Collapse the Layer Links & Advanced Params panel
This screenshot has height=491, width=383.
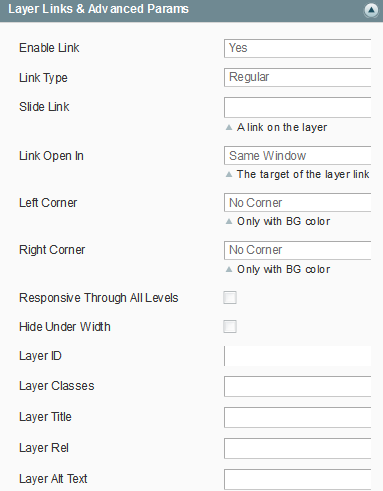pos(371,11)
